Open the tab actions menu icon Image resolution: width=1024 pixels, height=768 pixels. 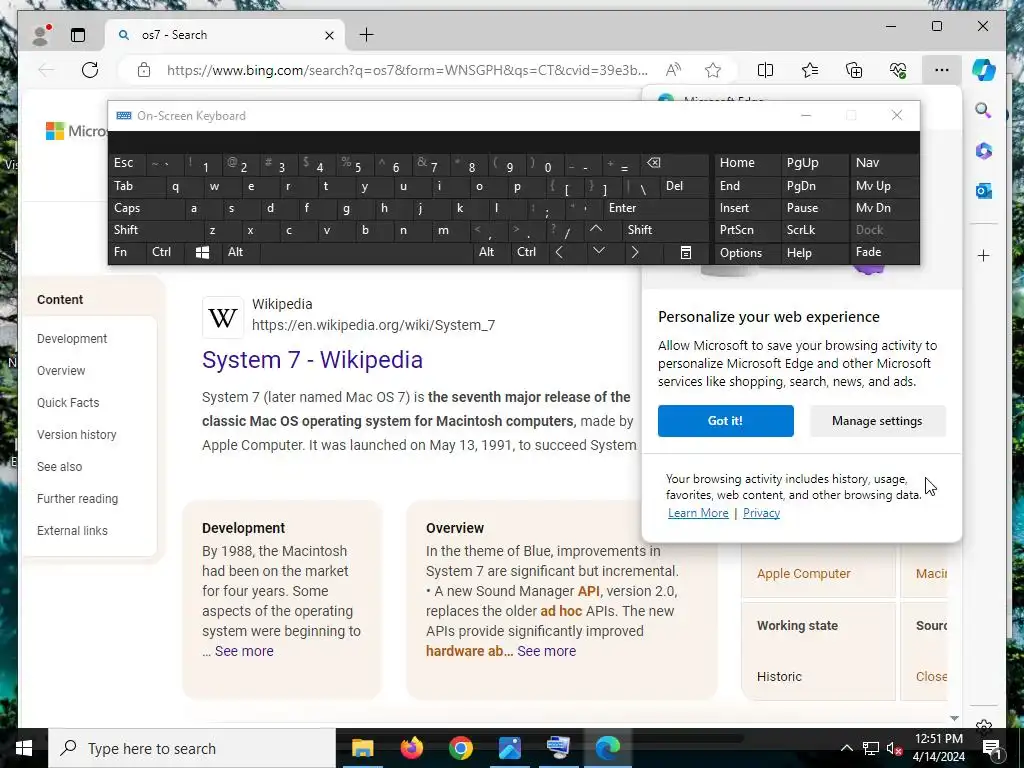tap(78, 35)
